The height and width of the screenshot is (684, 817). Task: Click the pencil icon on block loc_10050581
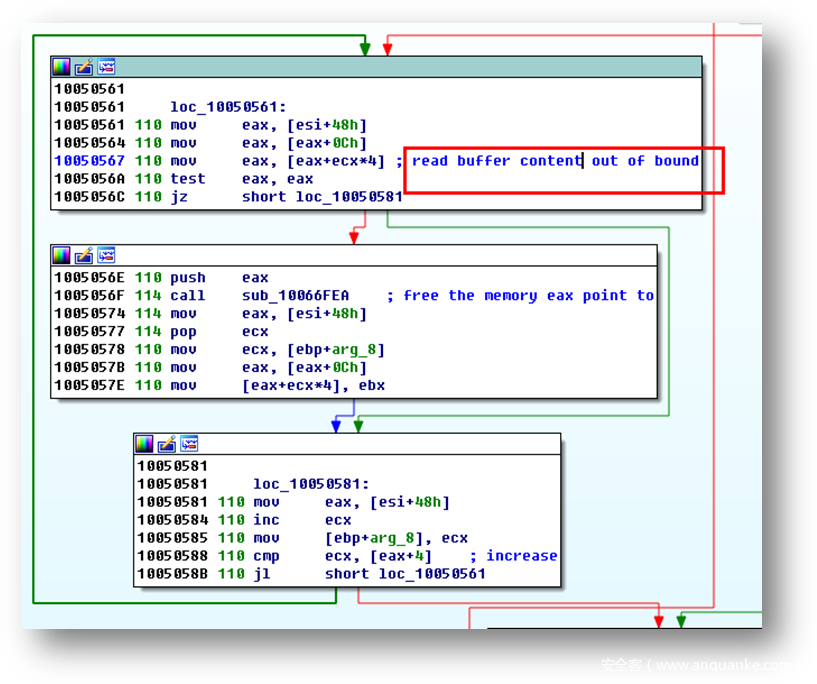click(167, 444)
